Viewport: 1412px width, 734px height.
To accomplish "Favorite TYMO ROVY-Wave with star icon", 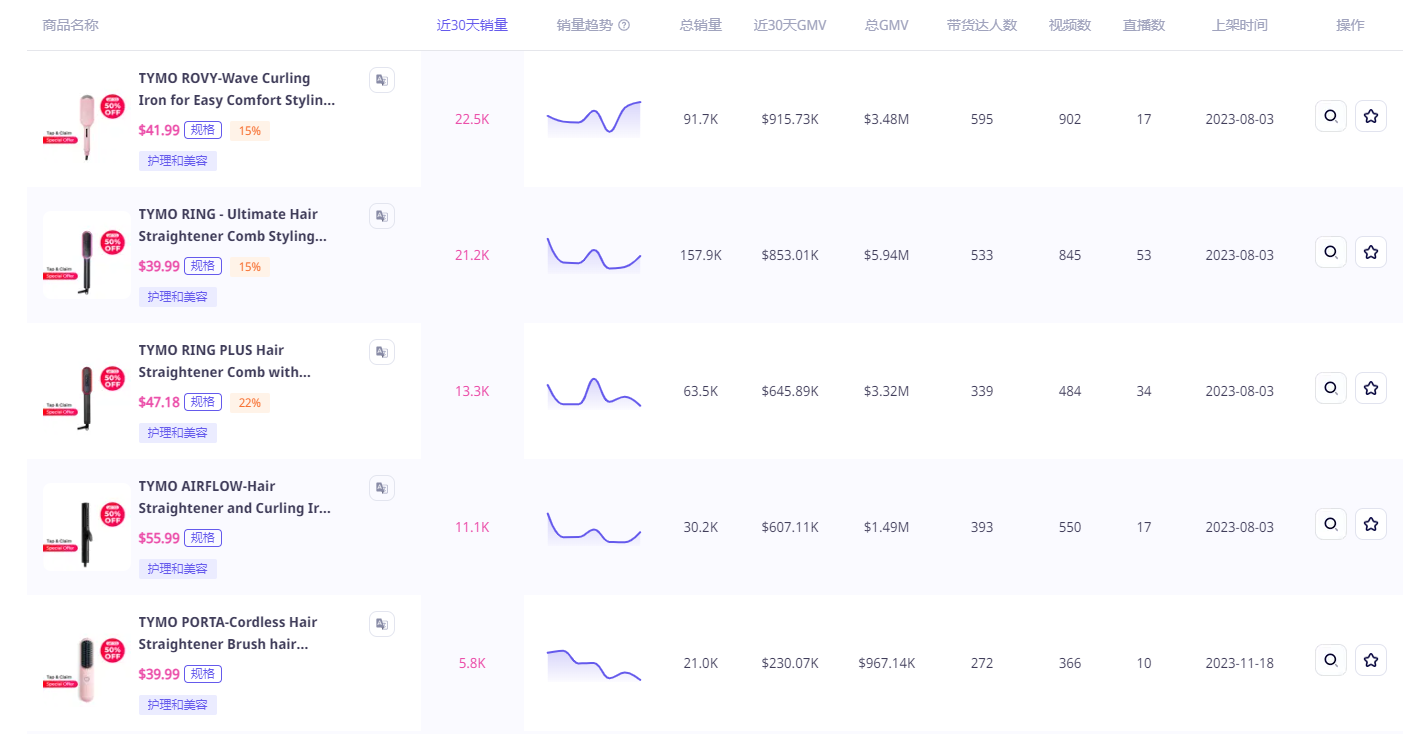I will [x=1371, y=116].
